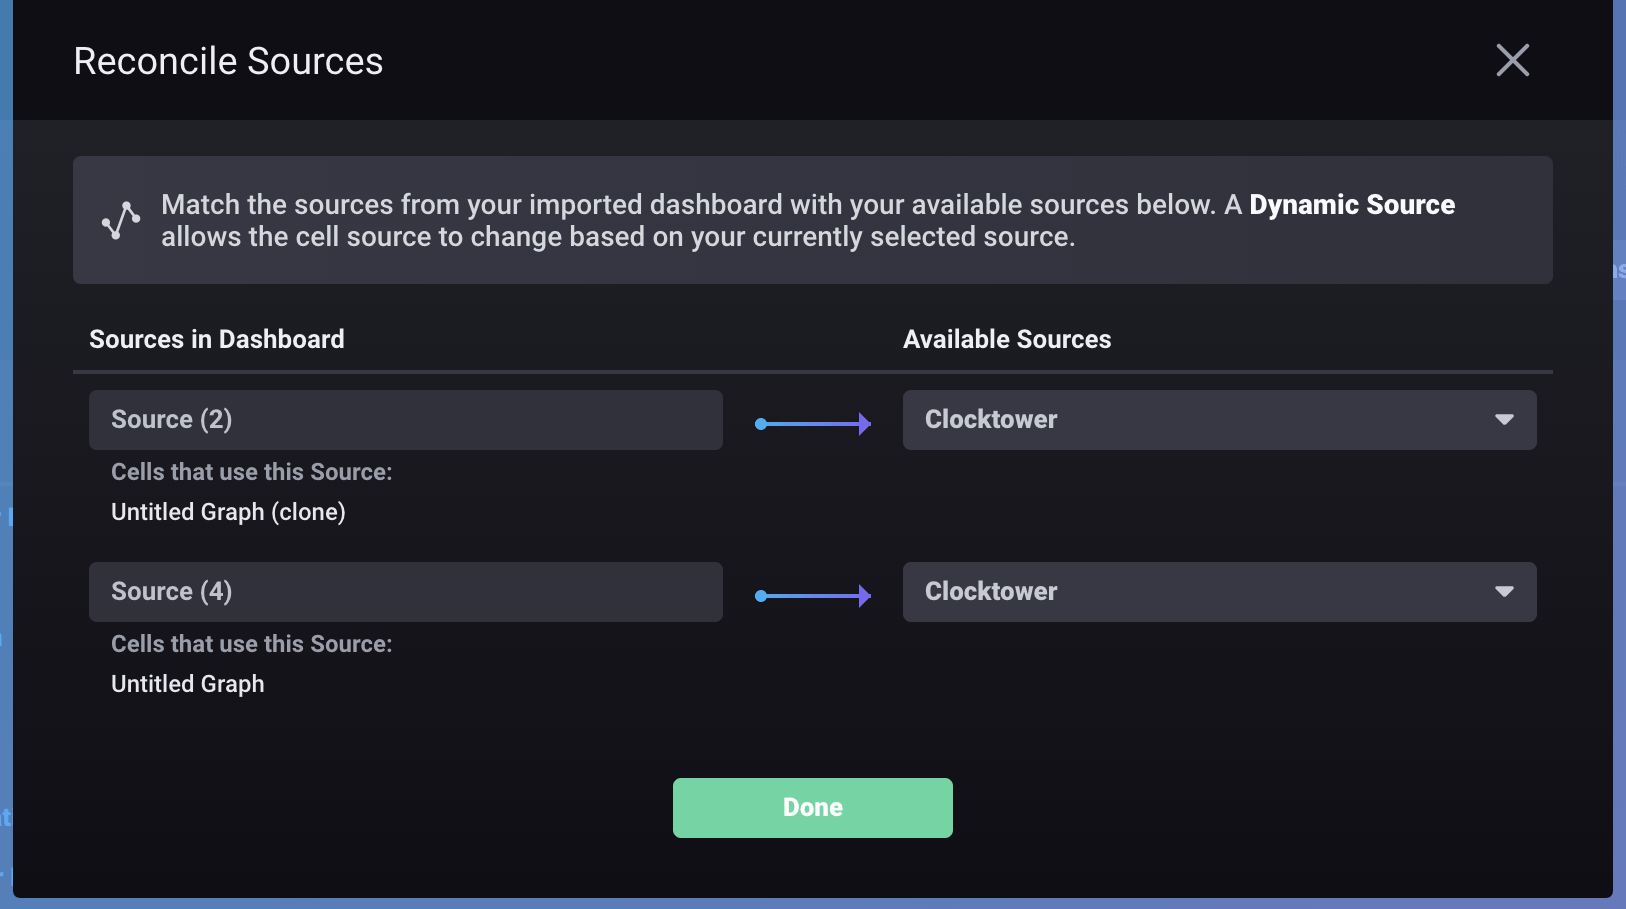Close the Reconcile Sources dialog
1626x909 pixels.
coord(1512,60)
